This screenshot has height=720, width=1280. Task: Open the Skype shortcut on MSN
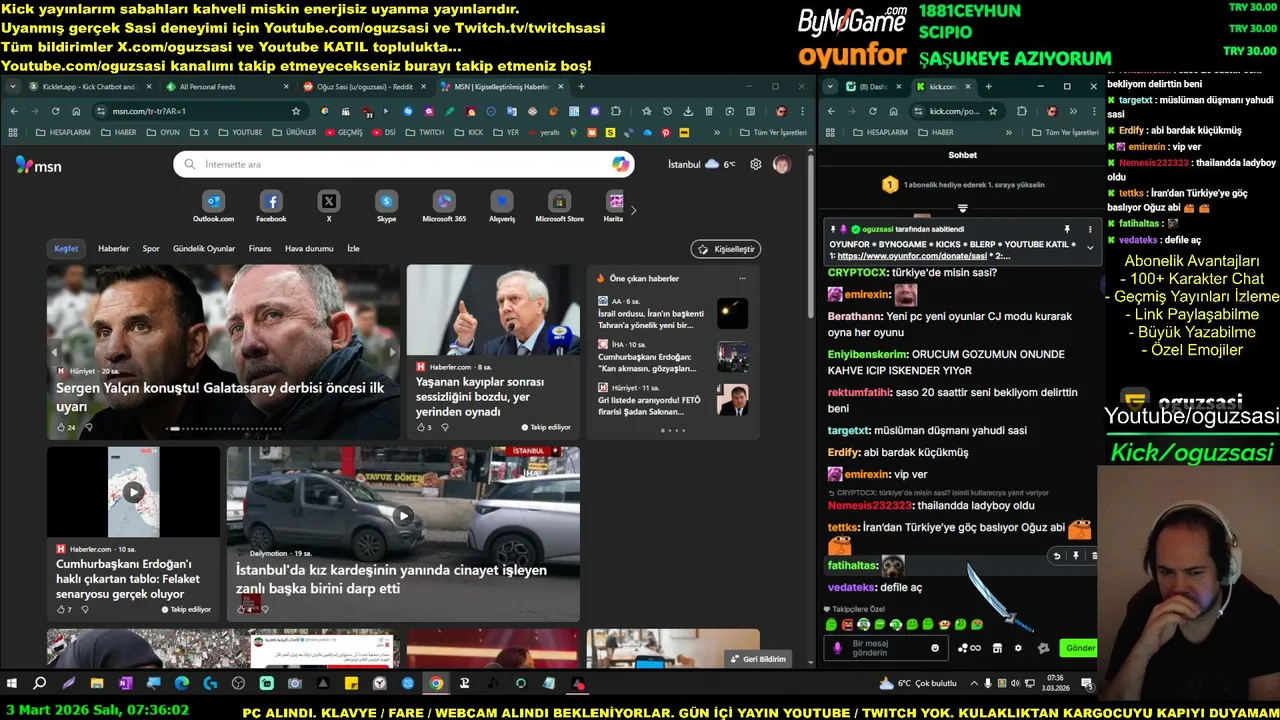pyautogui.click(x=386, y=207)
